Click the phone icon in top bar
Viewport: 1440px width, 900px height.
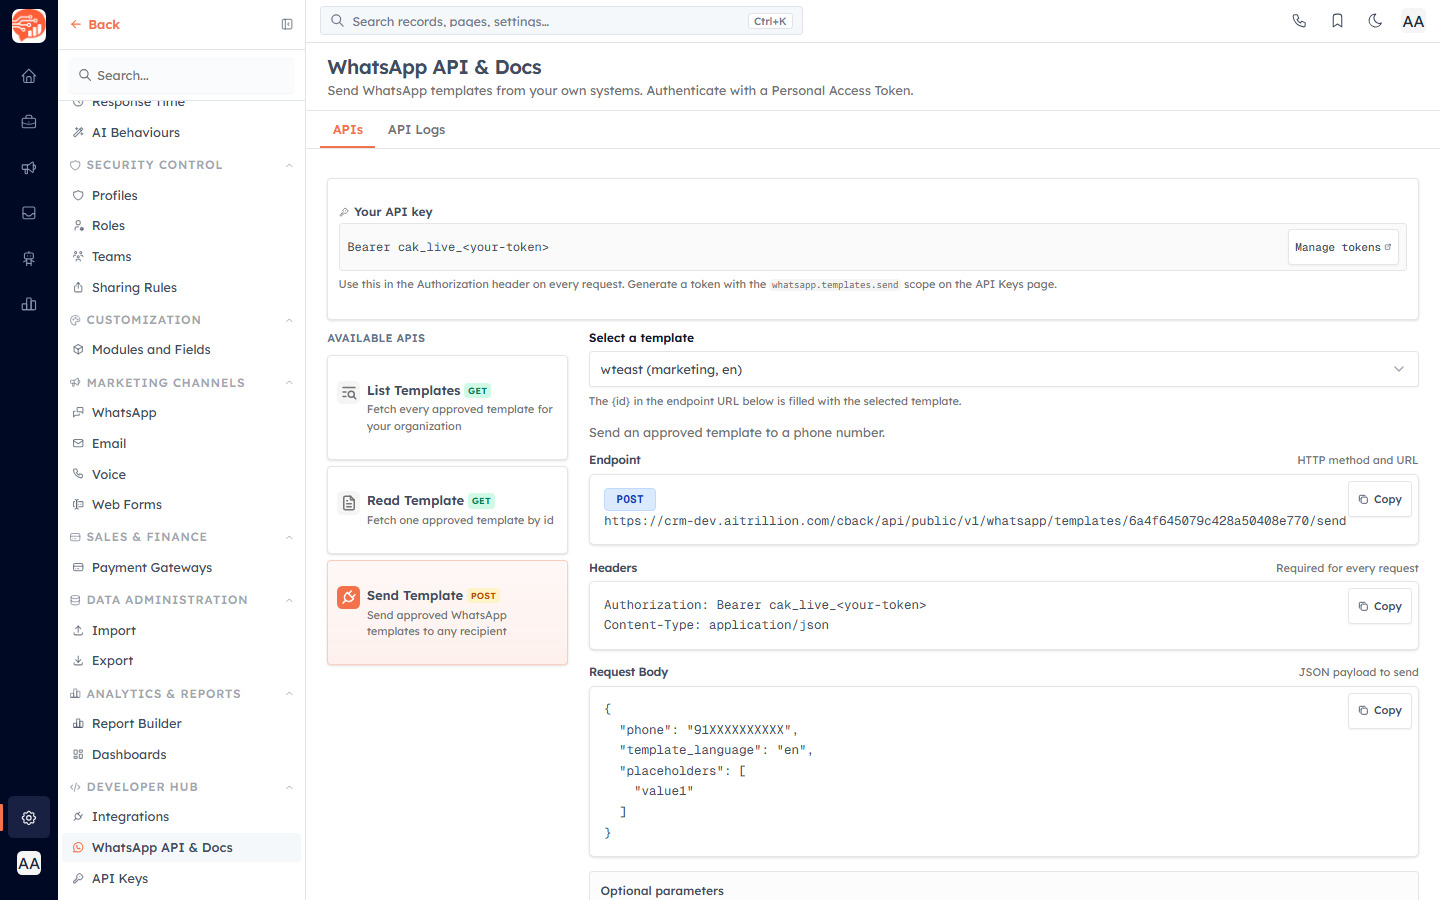click(1299, 21)
